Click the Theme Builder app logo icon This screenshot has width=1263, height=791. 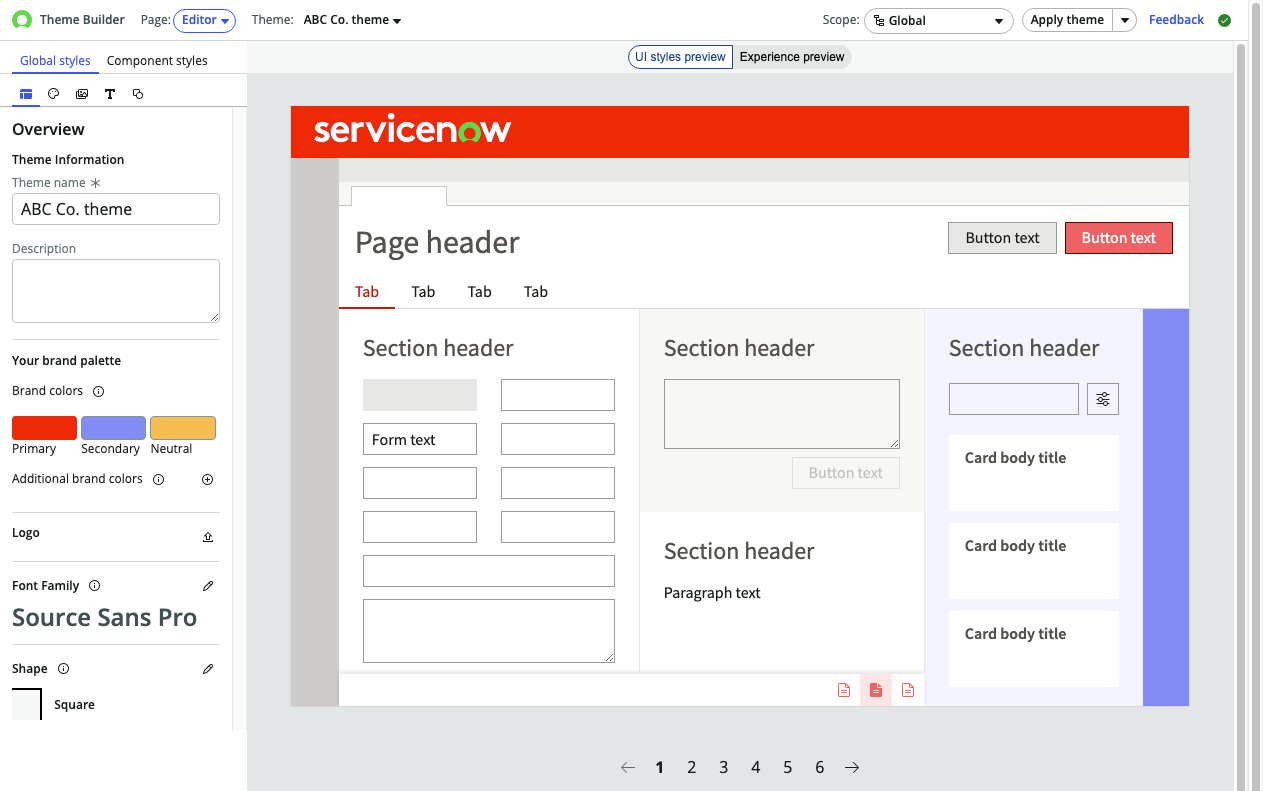pos(22,20)
